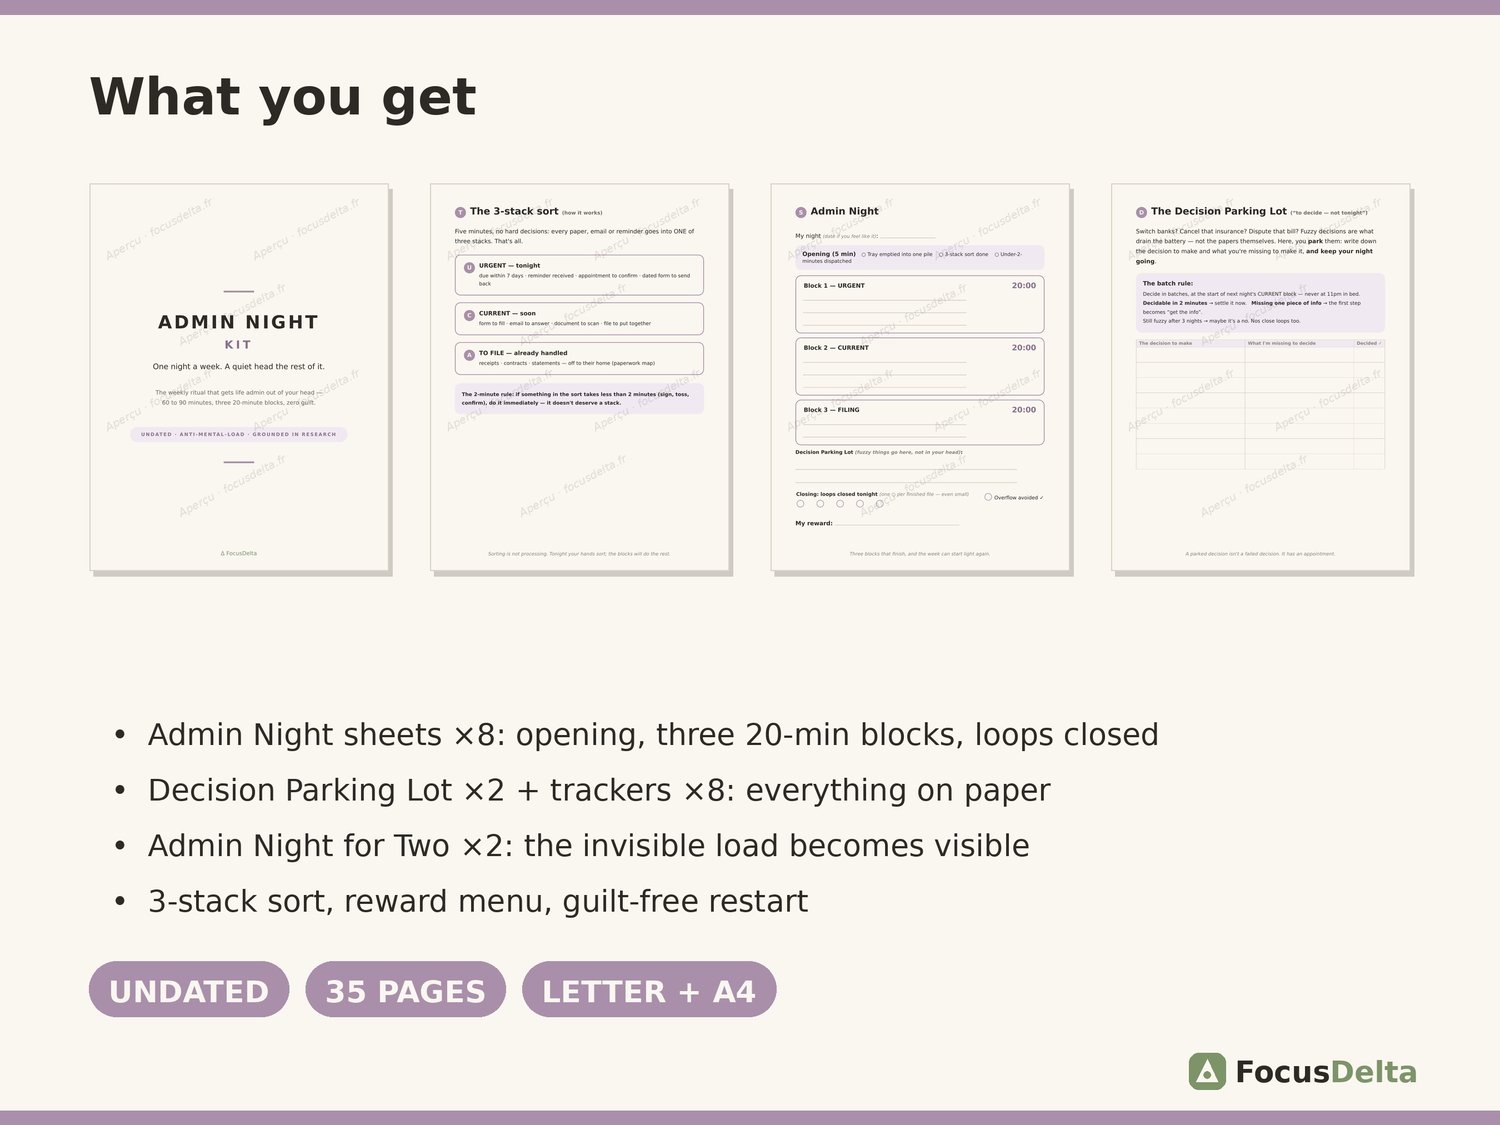Image resolution: width=1500 pixels, height=1125 pixels.
Task: Click the 20:00 timer in Block 1
Action: [x=1024, y=286]
